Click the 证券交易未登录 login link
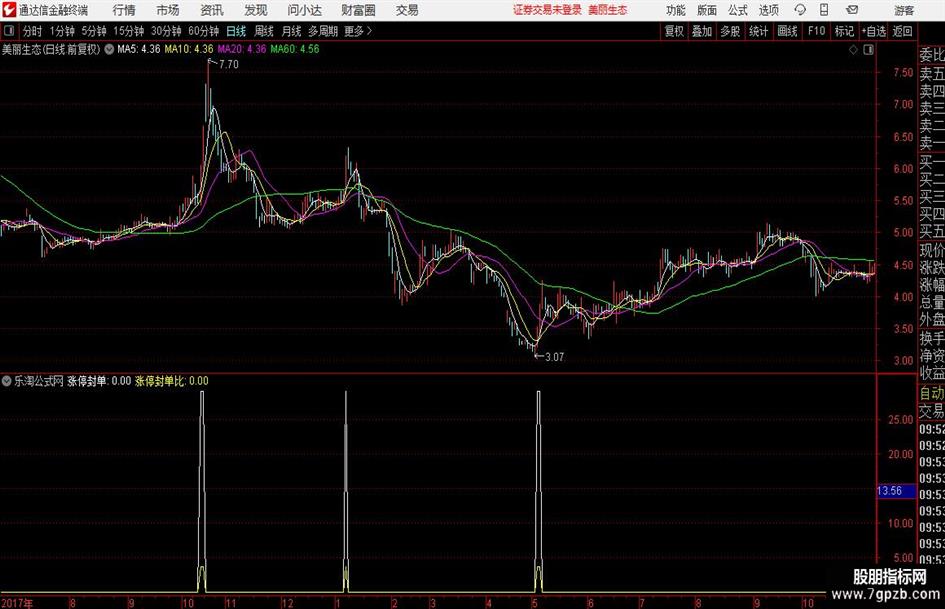The image size is (945, 609). [x=547, y=10]
